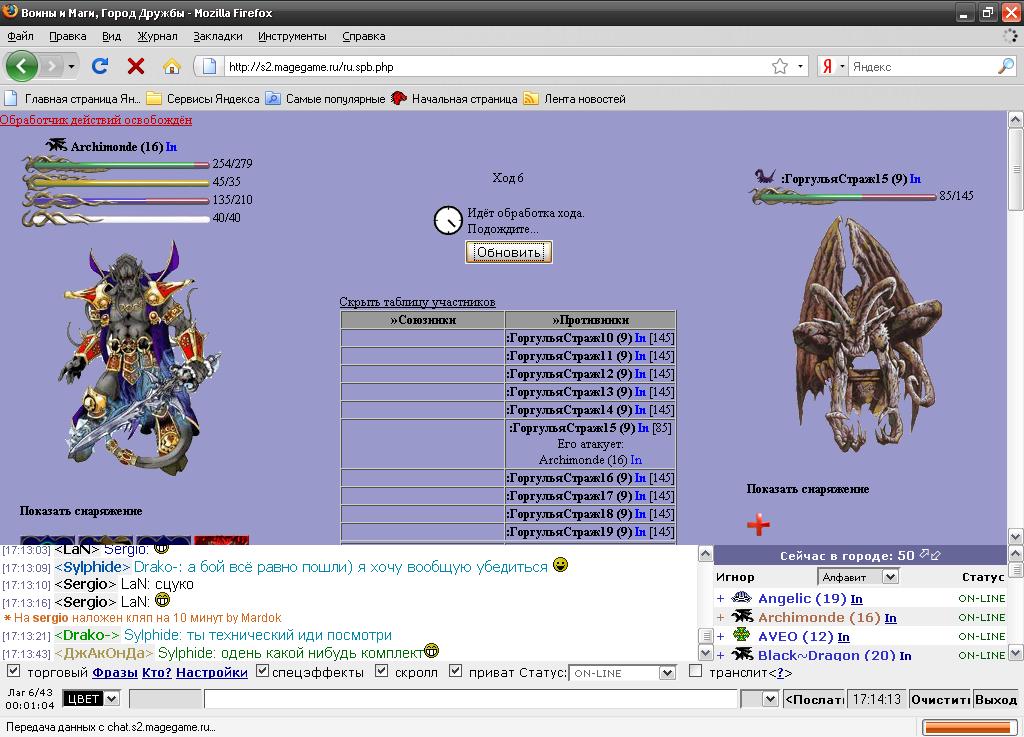Click the clan icon next to Angelic (19)

tap(741, 597)
